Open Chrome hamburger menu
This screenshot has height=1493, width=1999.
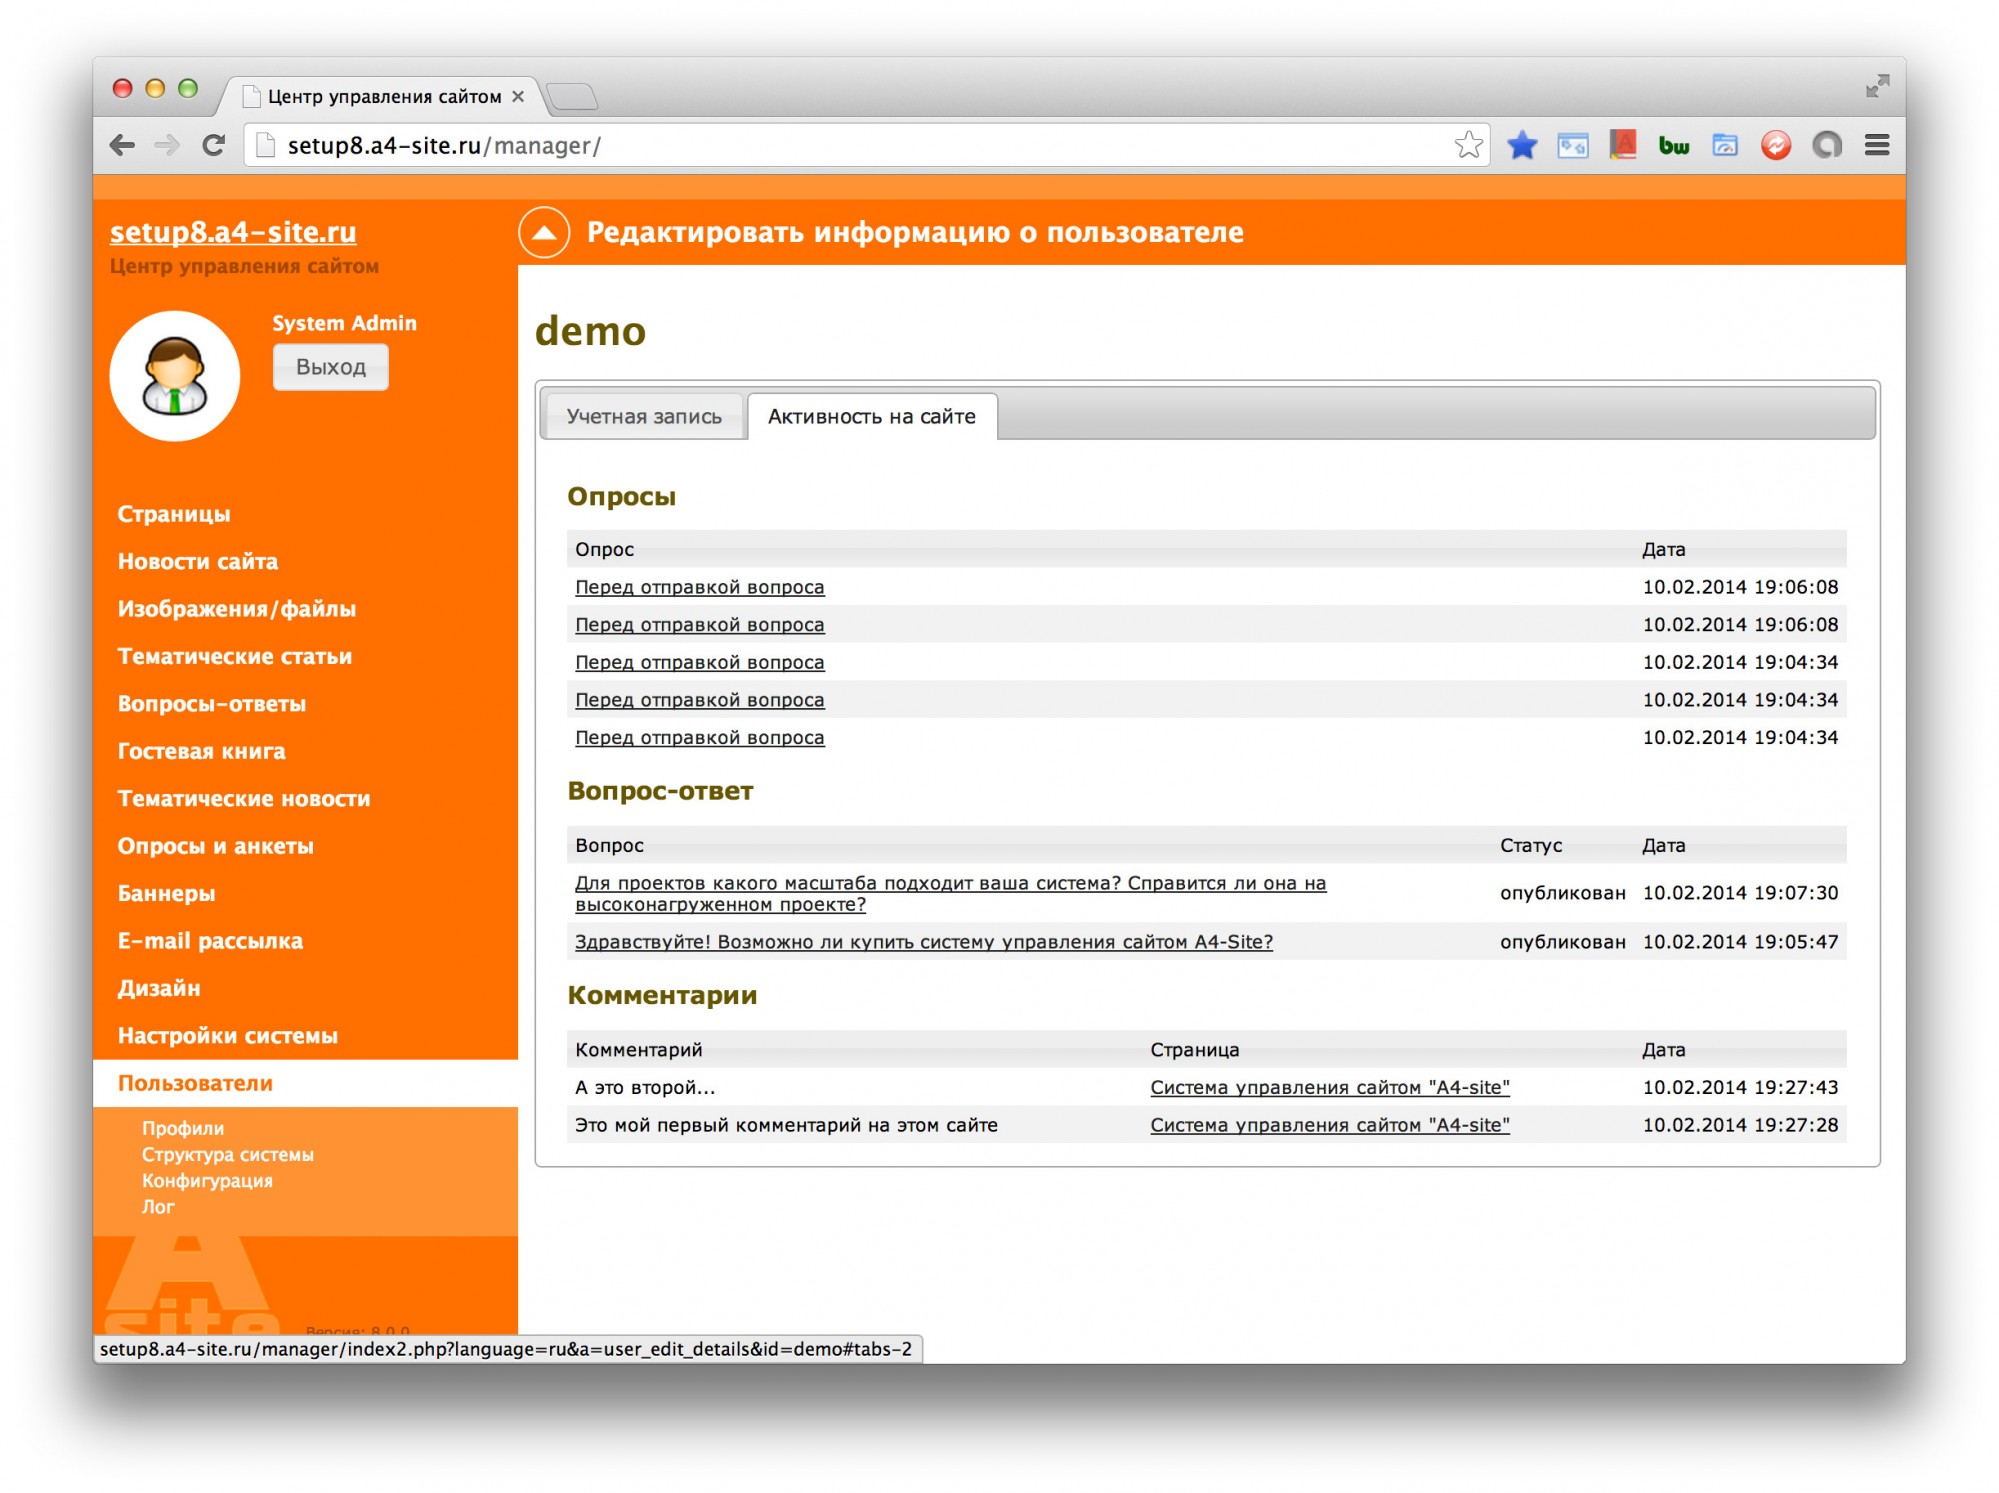point(1876,145)
